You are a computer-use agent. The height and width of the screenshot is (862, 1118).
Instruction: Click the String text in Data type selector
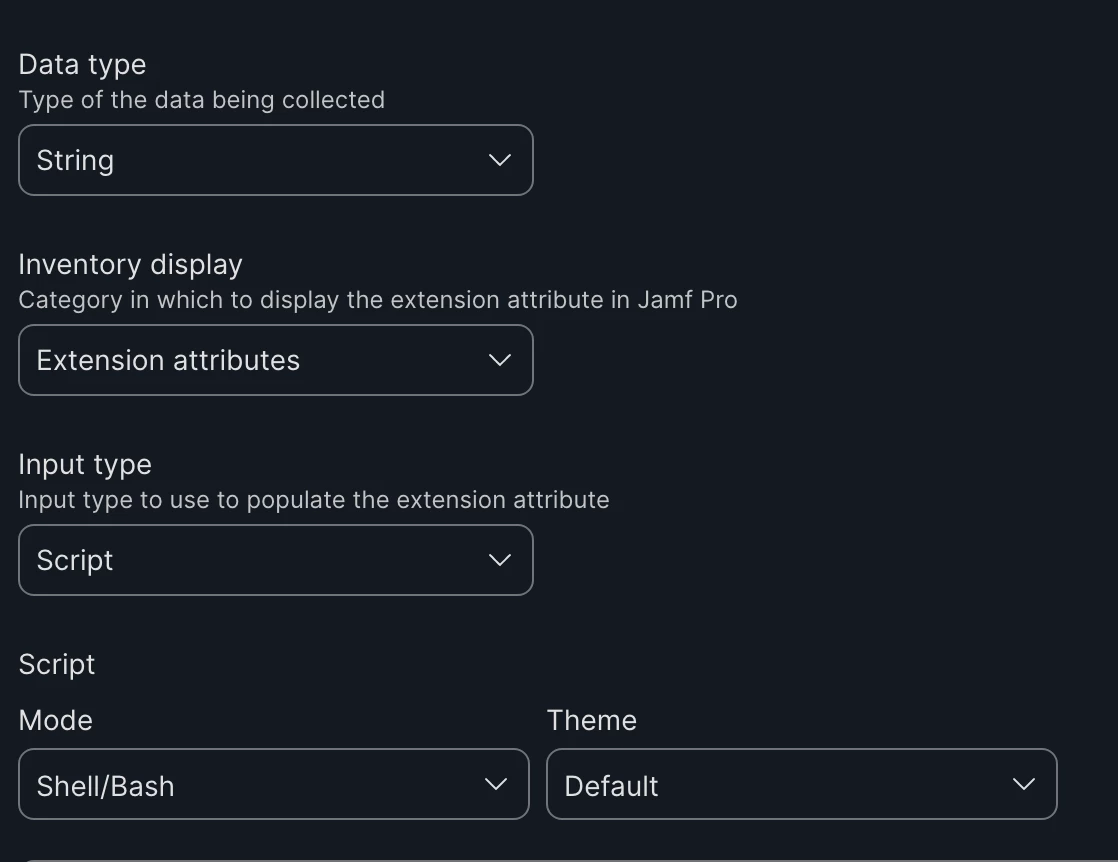click(75, 161)
